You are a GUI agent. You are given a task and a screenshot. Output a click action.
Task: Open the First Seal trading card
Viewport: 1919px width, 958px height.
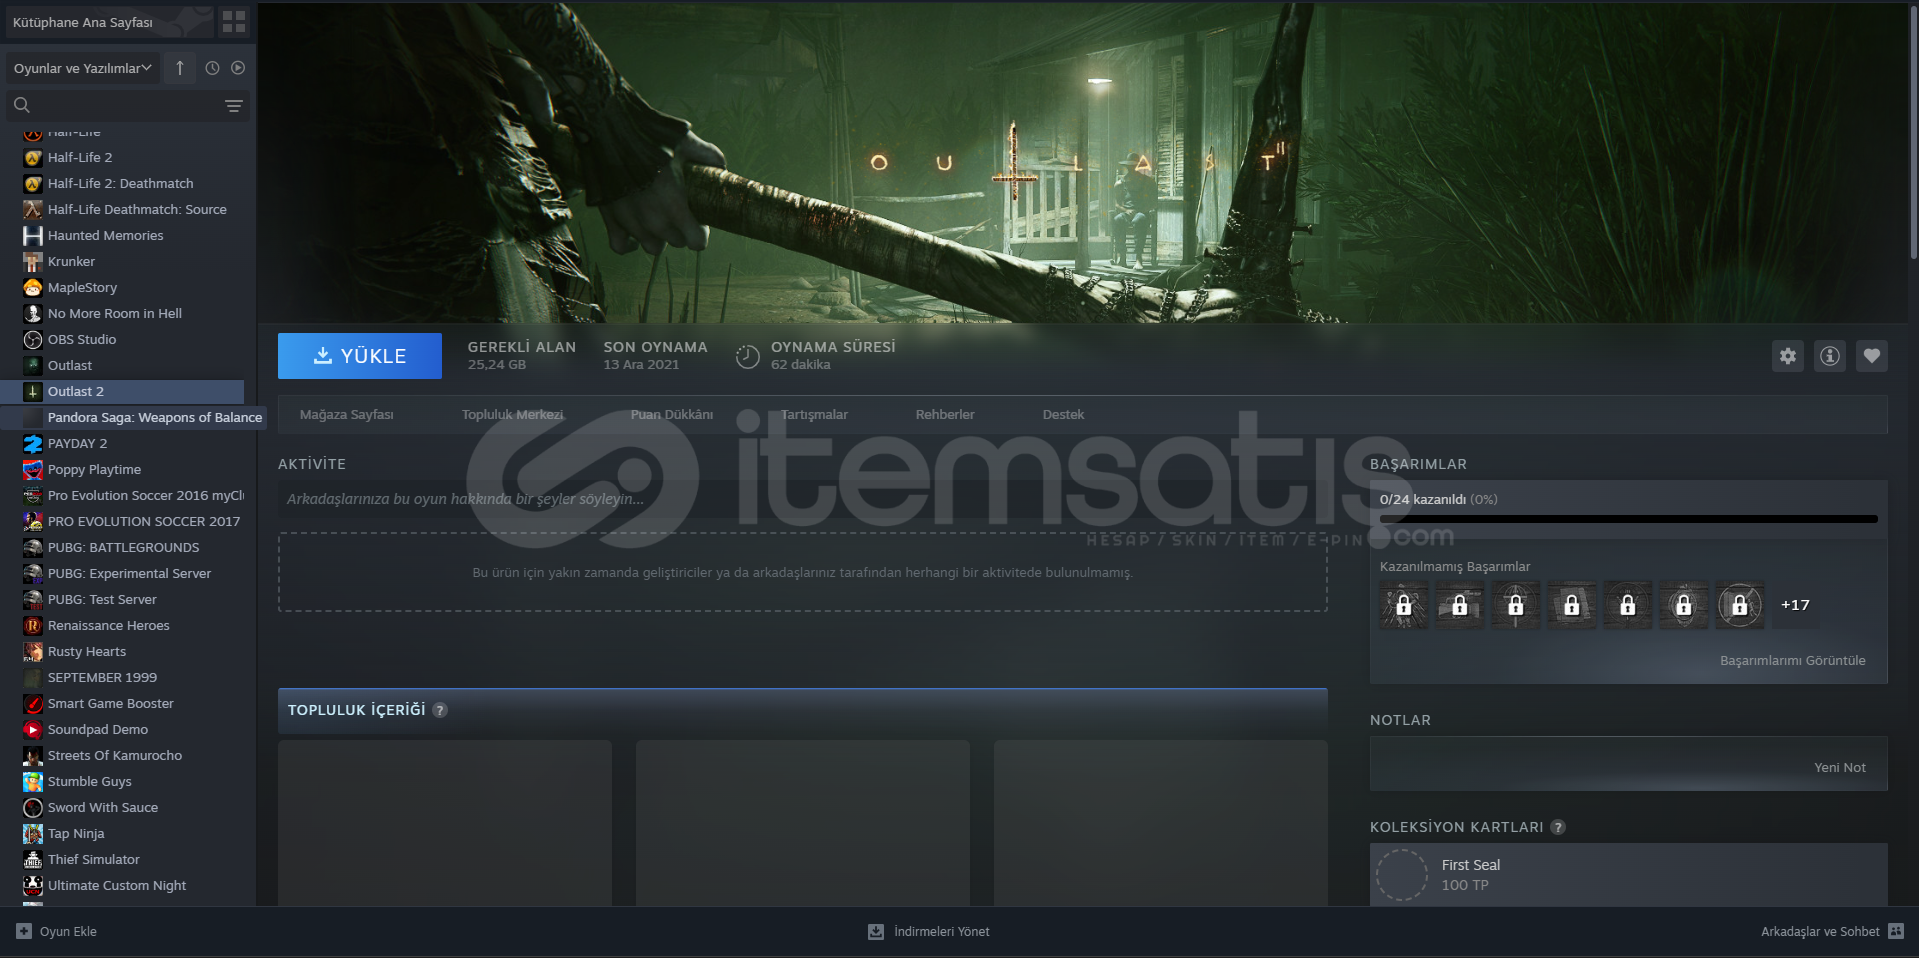click(1628, 874)
